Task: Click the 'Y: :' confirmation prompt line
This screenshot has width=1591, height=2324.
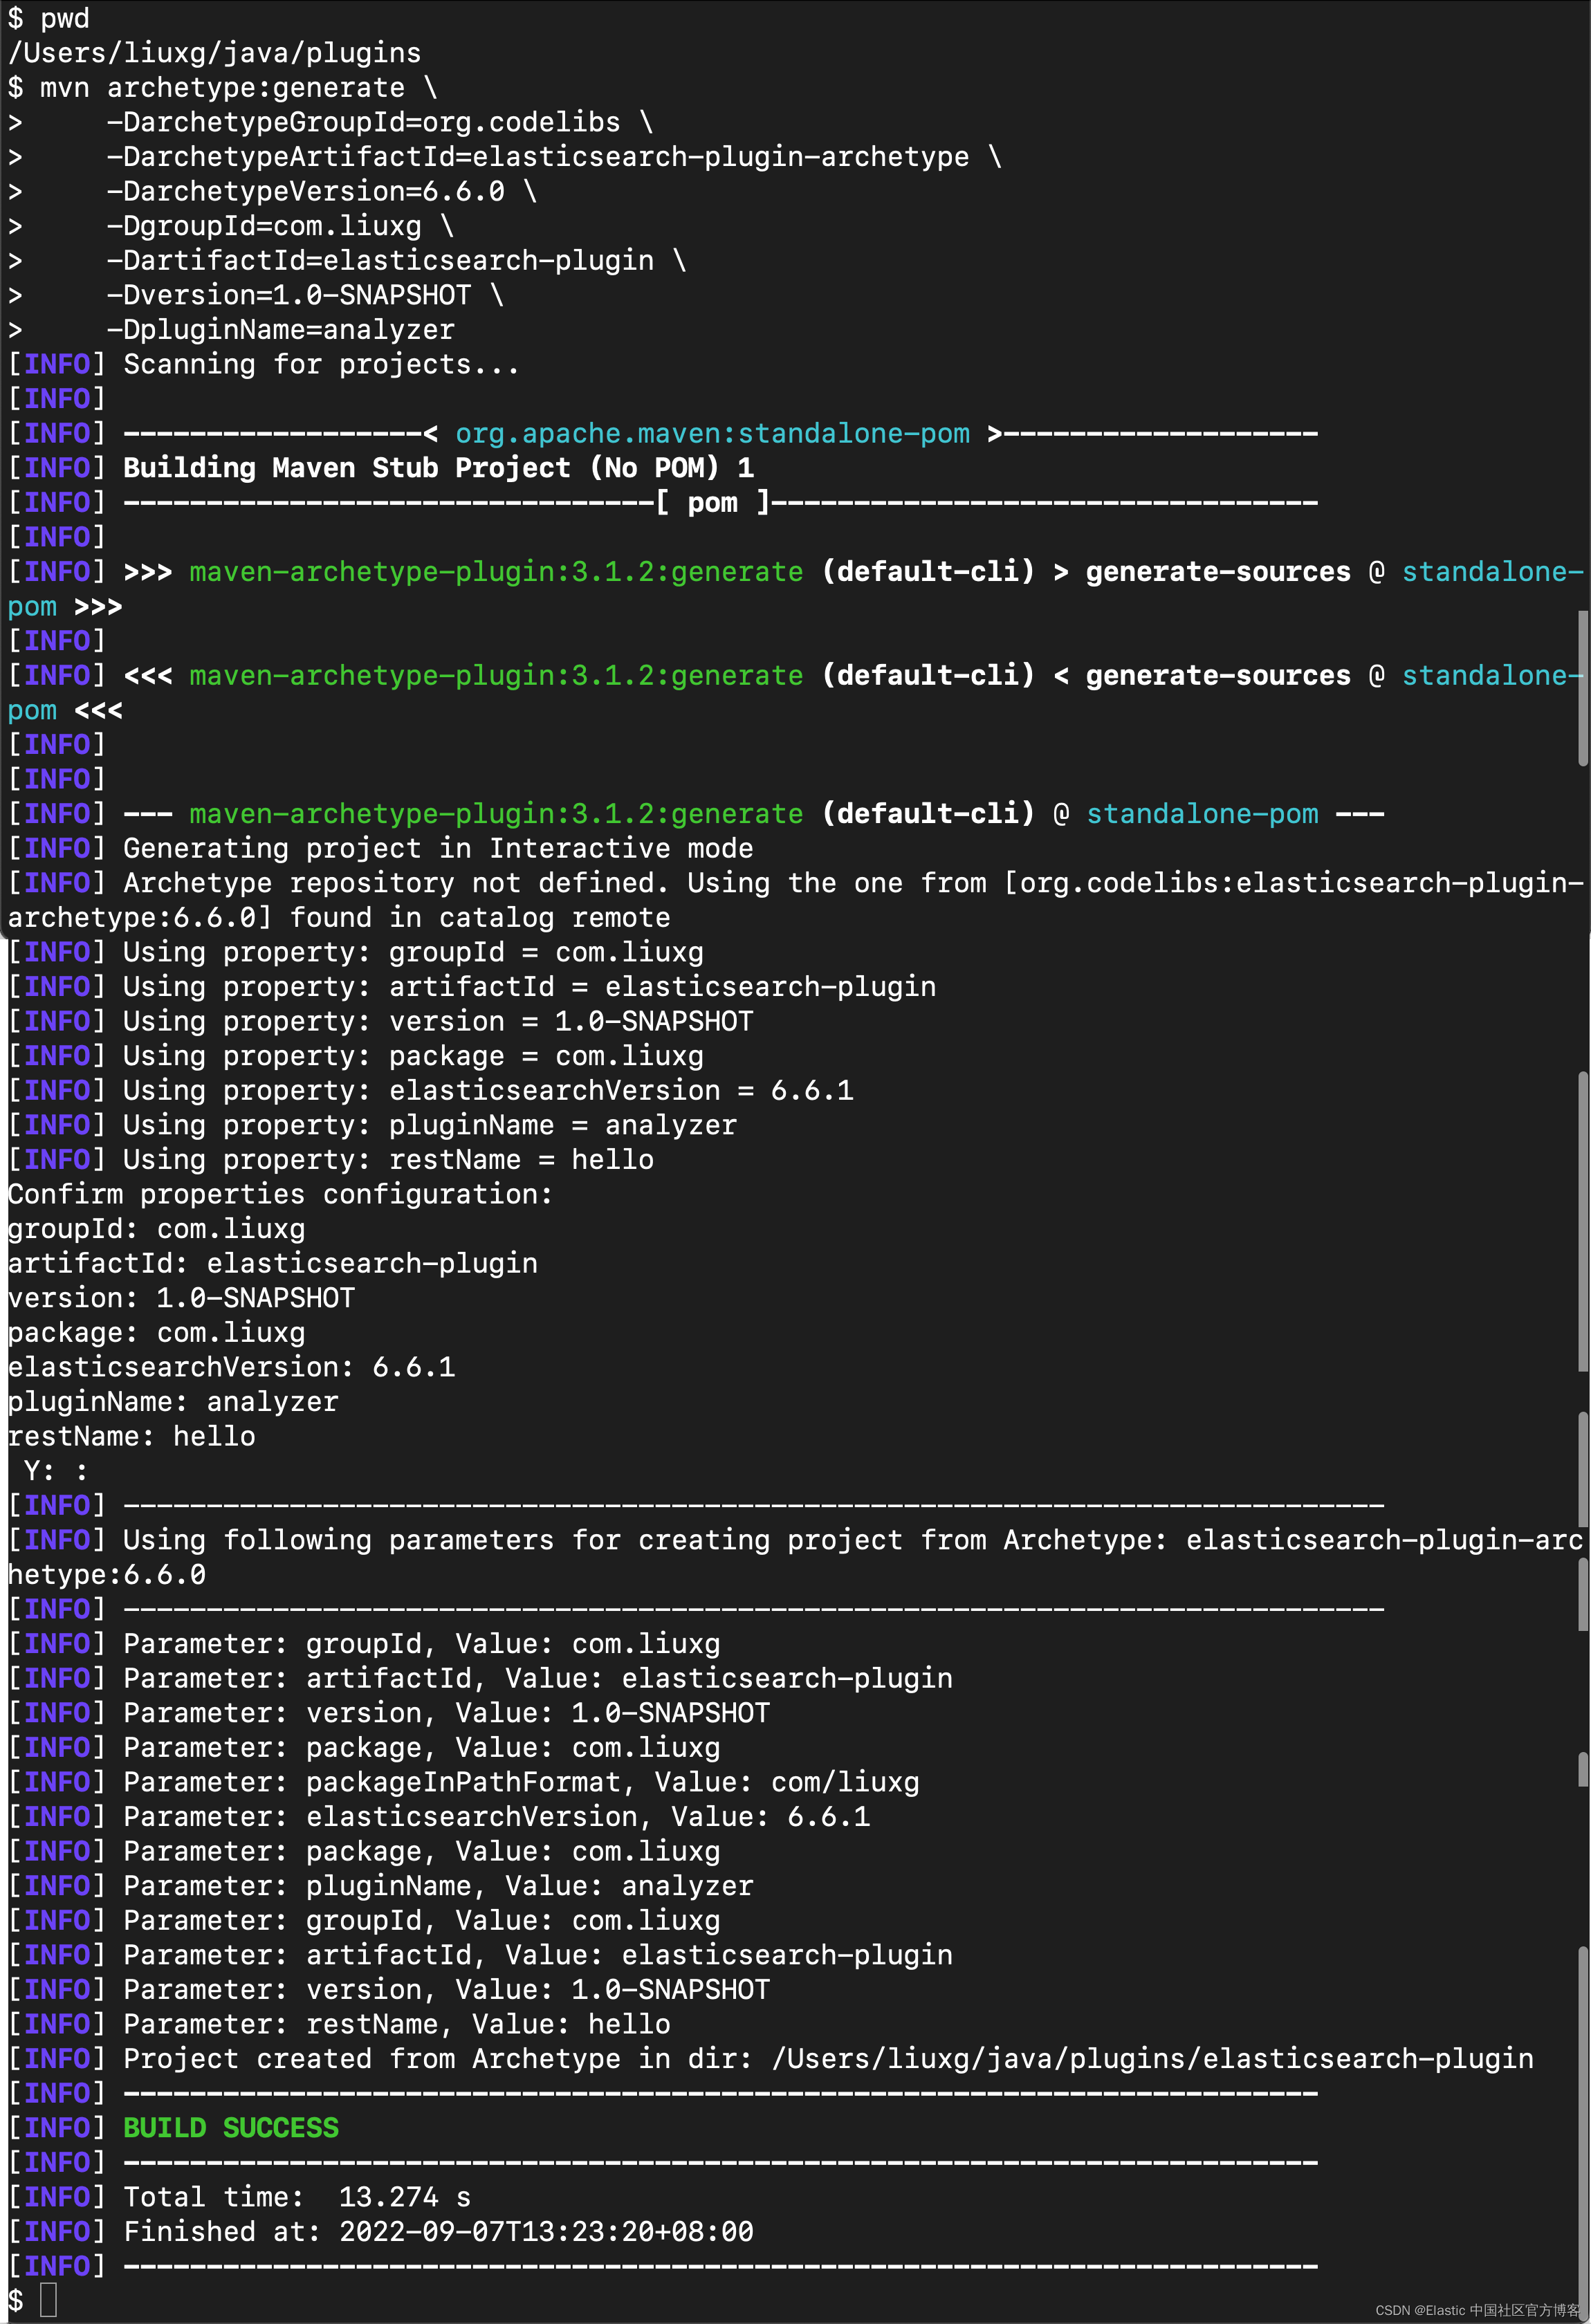Action: coord(54,1470)
